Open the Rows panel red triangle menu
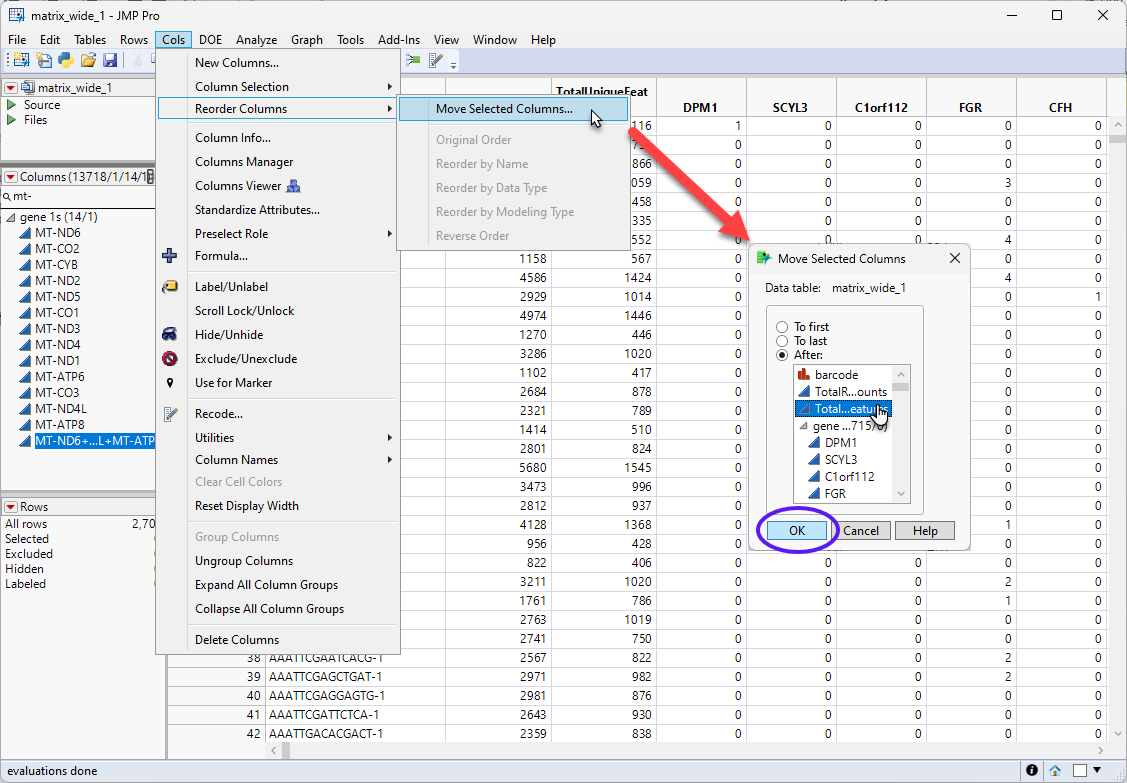Screen dimensions: 1127x783 coord(11,507)
